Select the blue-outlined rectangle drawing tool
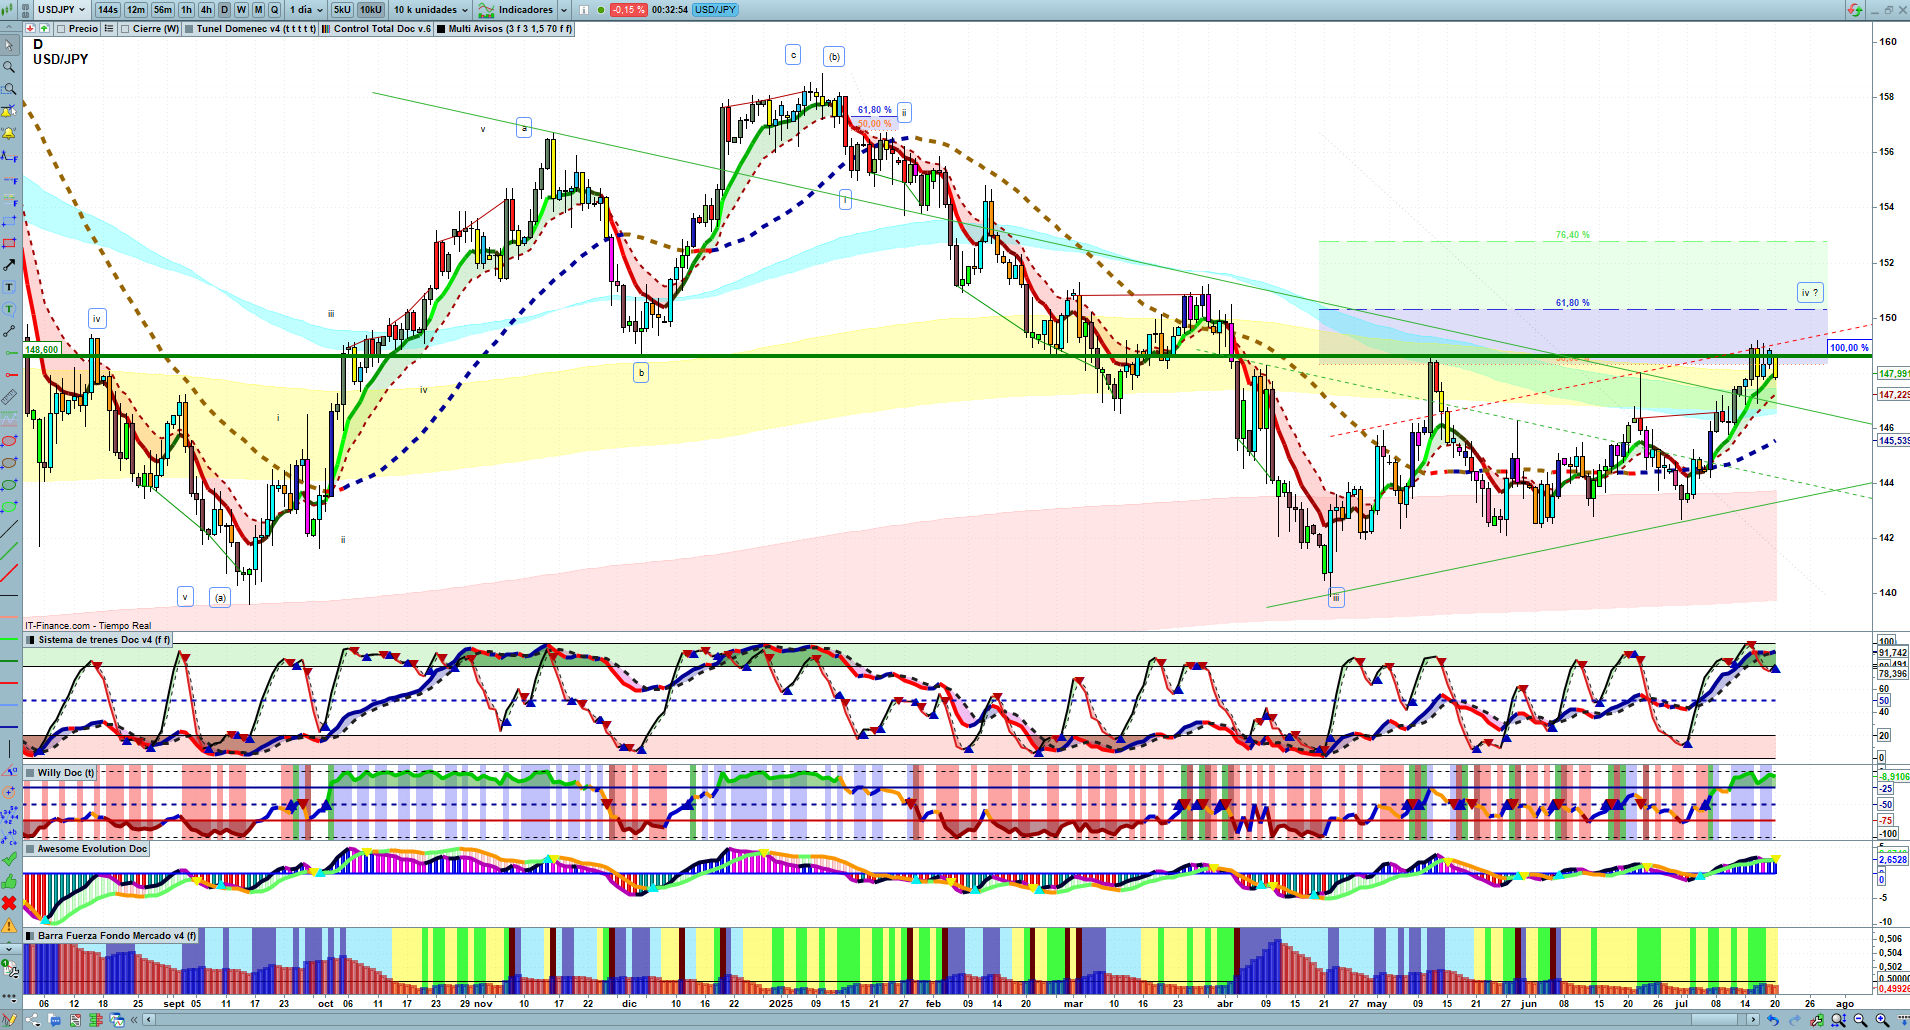This screenshot has height=1030, width=1910. (9, 222)
